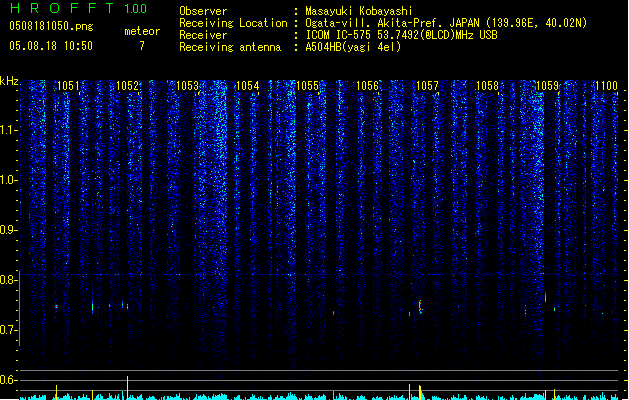Click the 0.7 kHz frequency axis label

pyautogui.click(x=8, y=330)
